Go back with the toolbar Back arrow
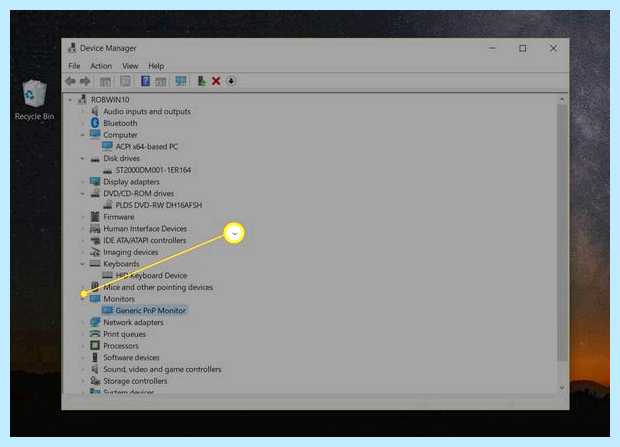The image size is (620, 447). (71, 81)
